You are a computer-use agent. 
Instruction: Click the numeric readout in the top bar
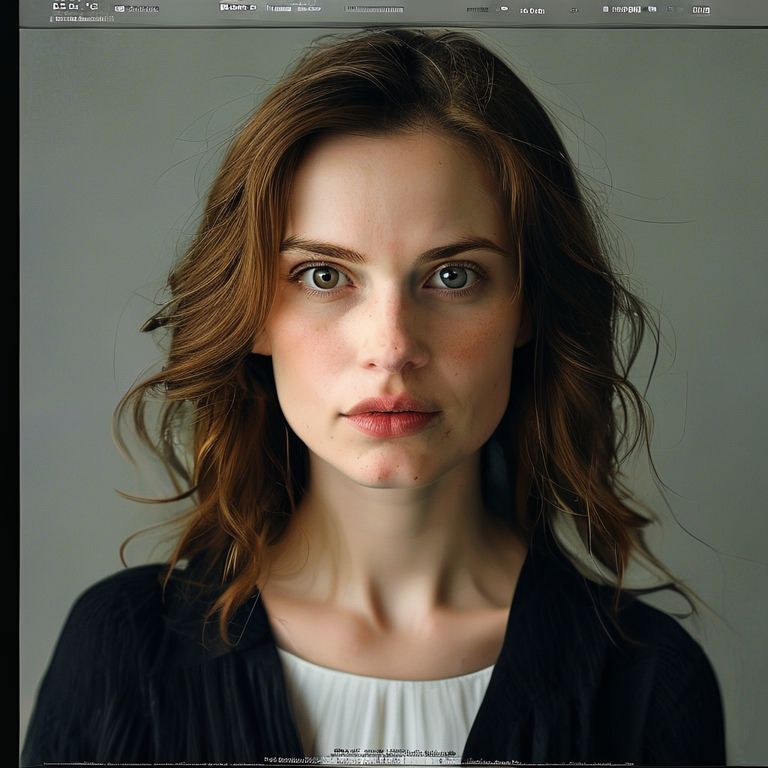(x=532, y=10)
